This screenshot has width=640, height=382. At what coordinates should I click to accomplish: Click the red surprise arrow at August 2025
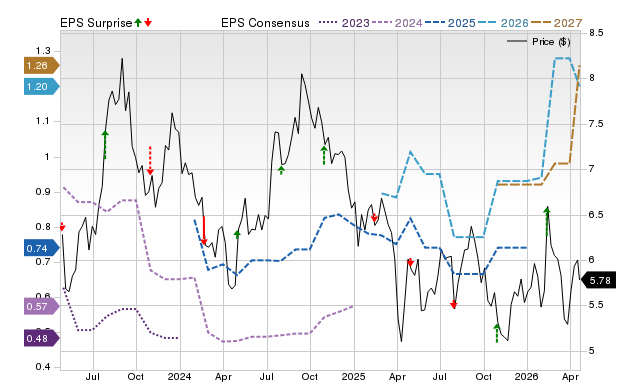coord(453,304)
